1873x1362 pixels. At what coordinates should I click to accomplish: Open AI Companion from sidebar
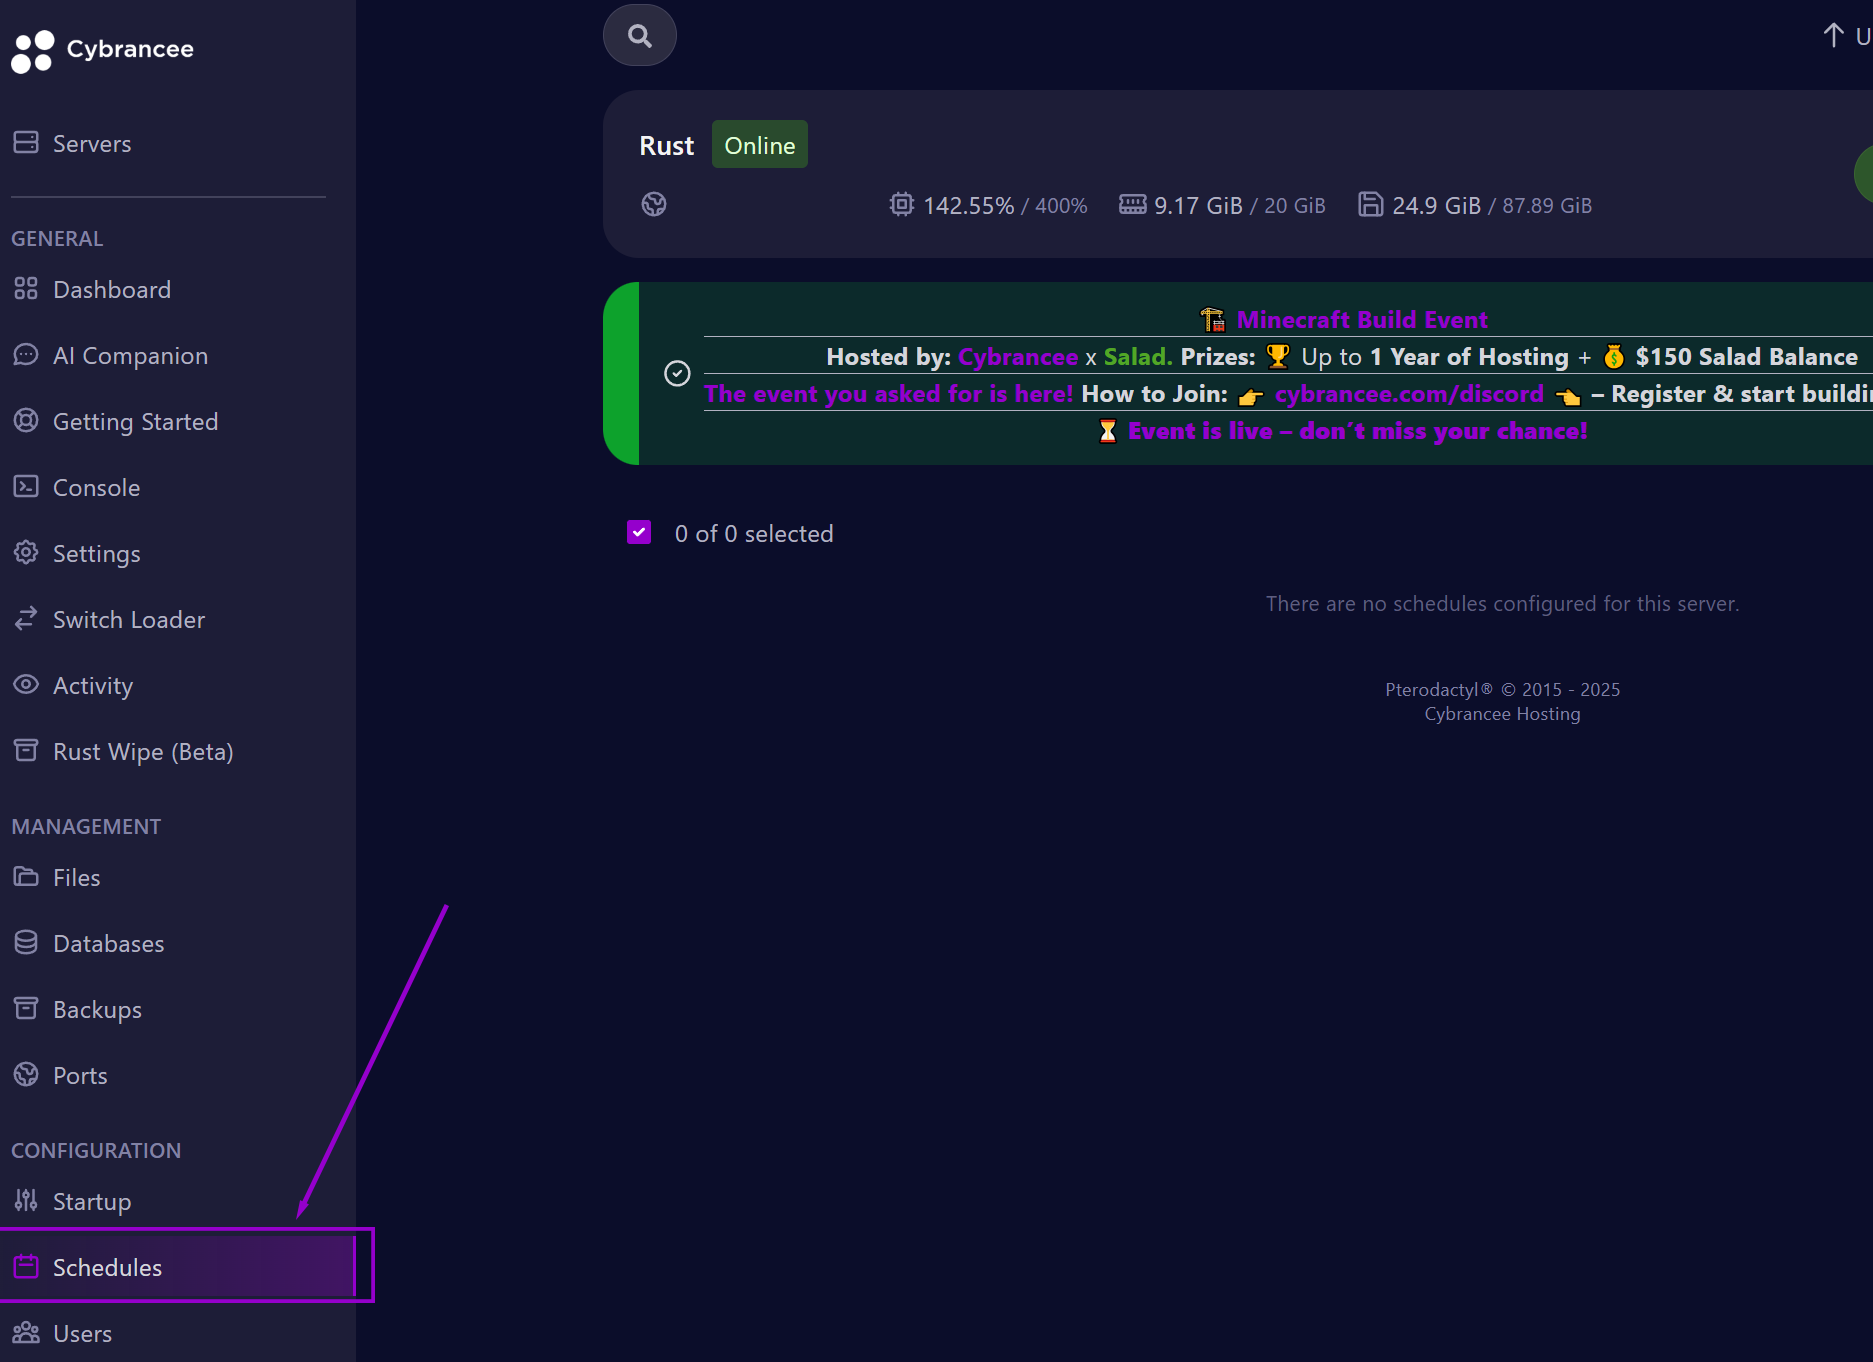[130, 356]
